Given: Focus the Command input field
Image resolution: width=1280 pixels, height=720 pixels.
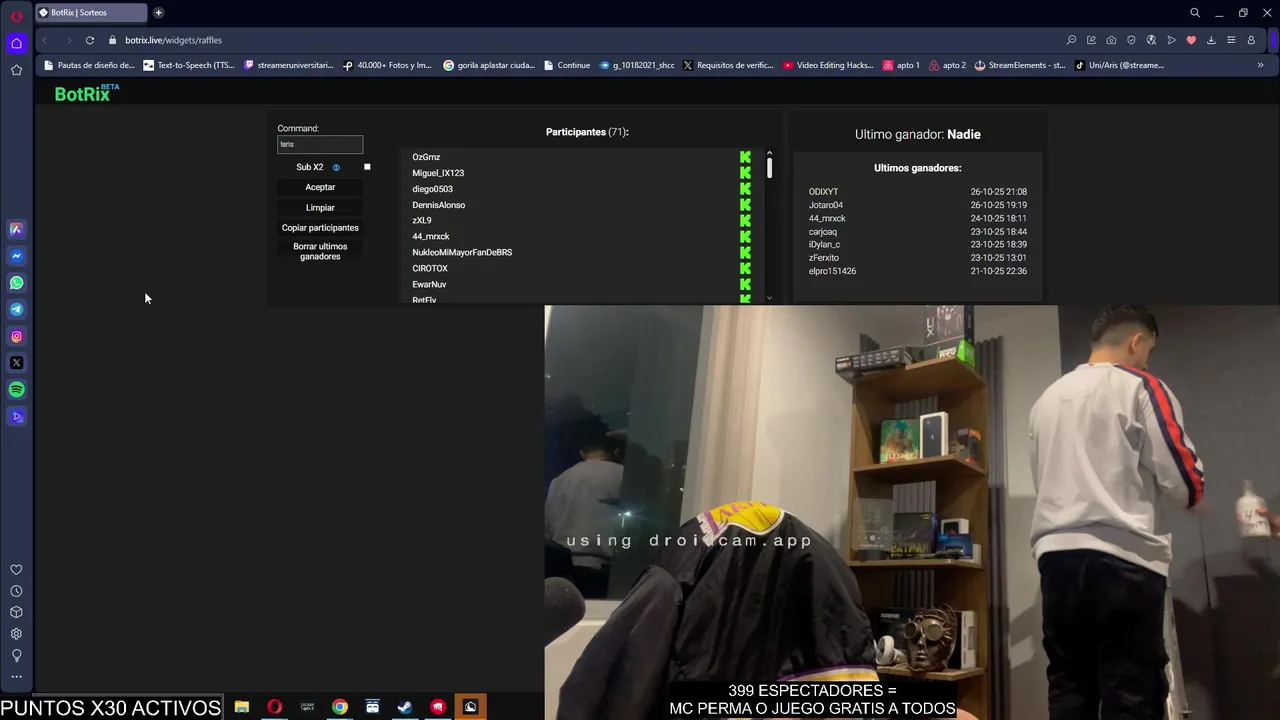Looking at the screenshot, I should 320,144.
